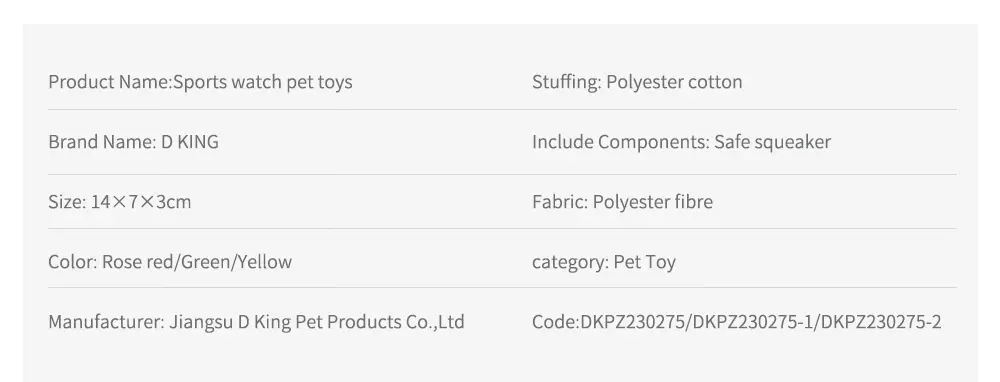The height and width of the screenshot is (382, 1000).
Task: Click the Code DKPZ230275 product codes line
Action: coord(737,322)
